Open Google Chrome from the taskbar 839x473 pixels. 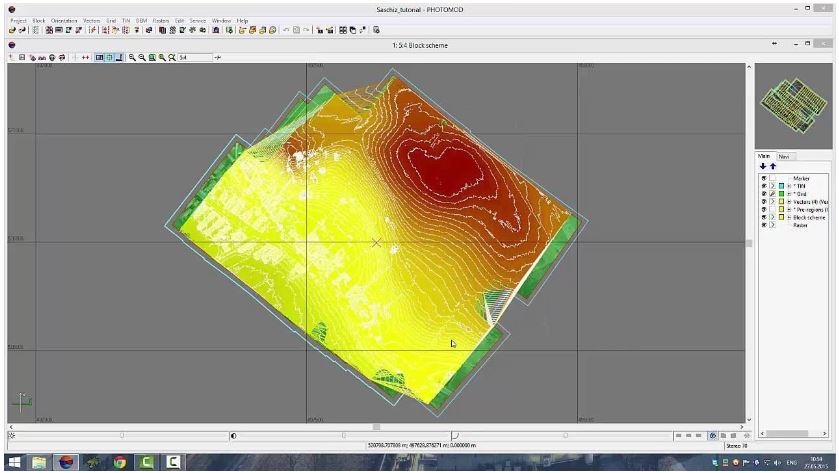click(x=119, y=463)
